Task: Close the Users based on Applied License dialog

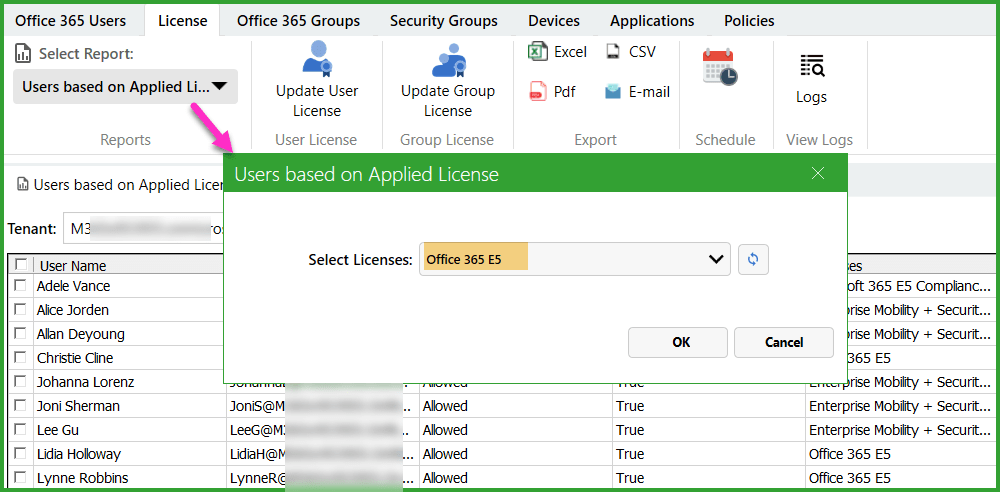Action: (818, 173)
